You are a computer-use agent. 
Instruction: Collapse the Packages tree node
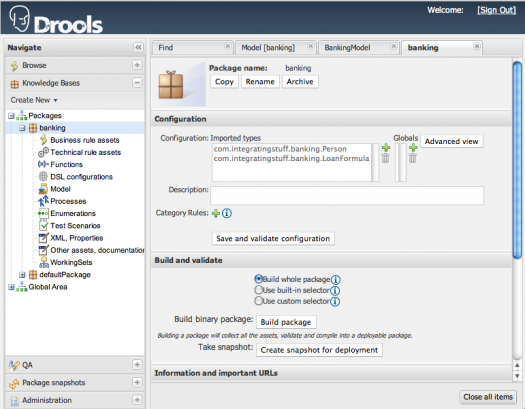11,116
